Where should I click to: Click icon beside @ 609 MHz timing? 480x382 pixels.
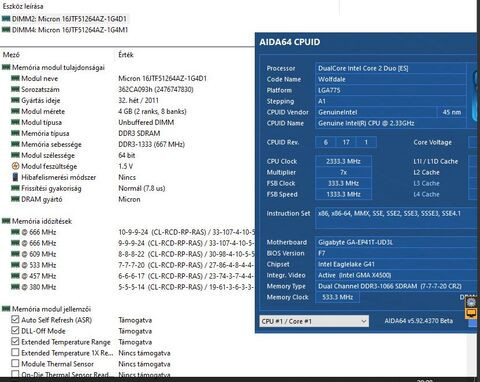coord(15,254)
